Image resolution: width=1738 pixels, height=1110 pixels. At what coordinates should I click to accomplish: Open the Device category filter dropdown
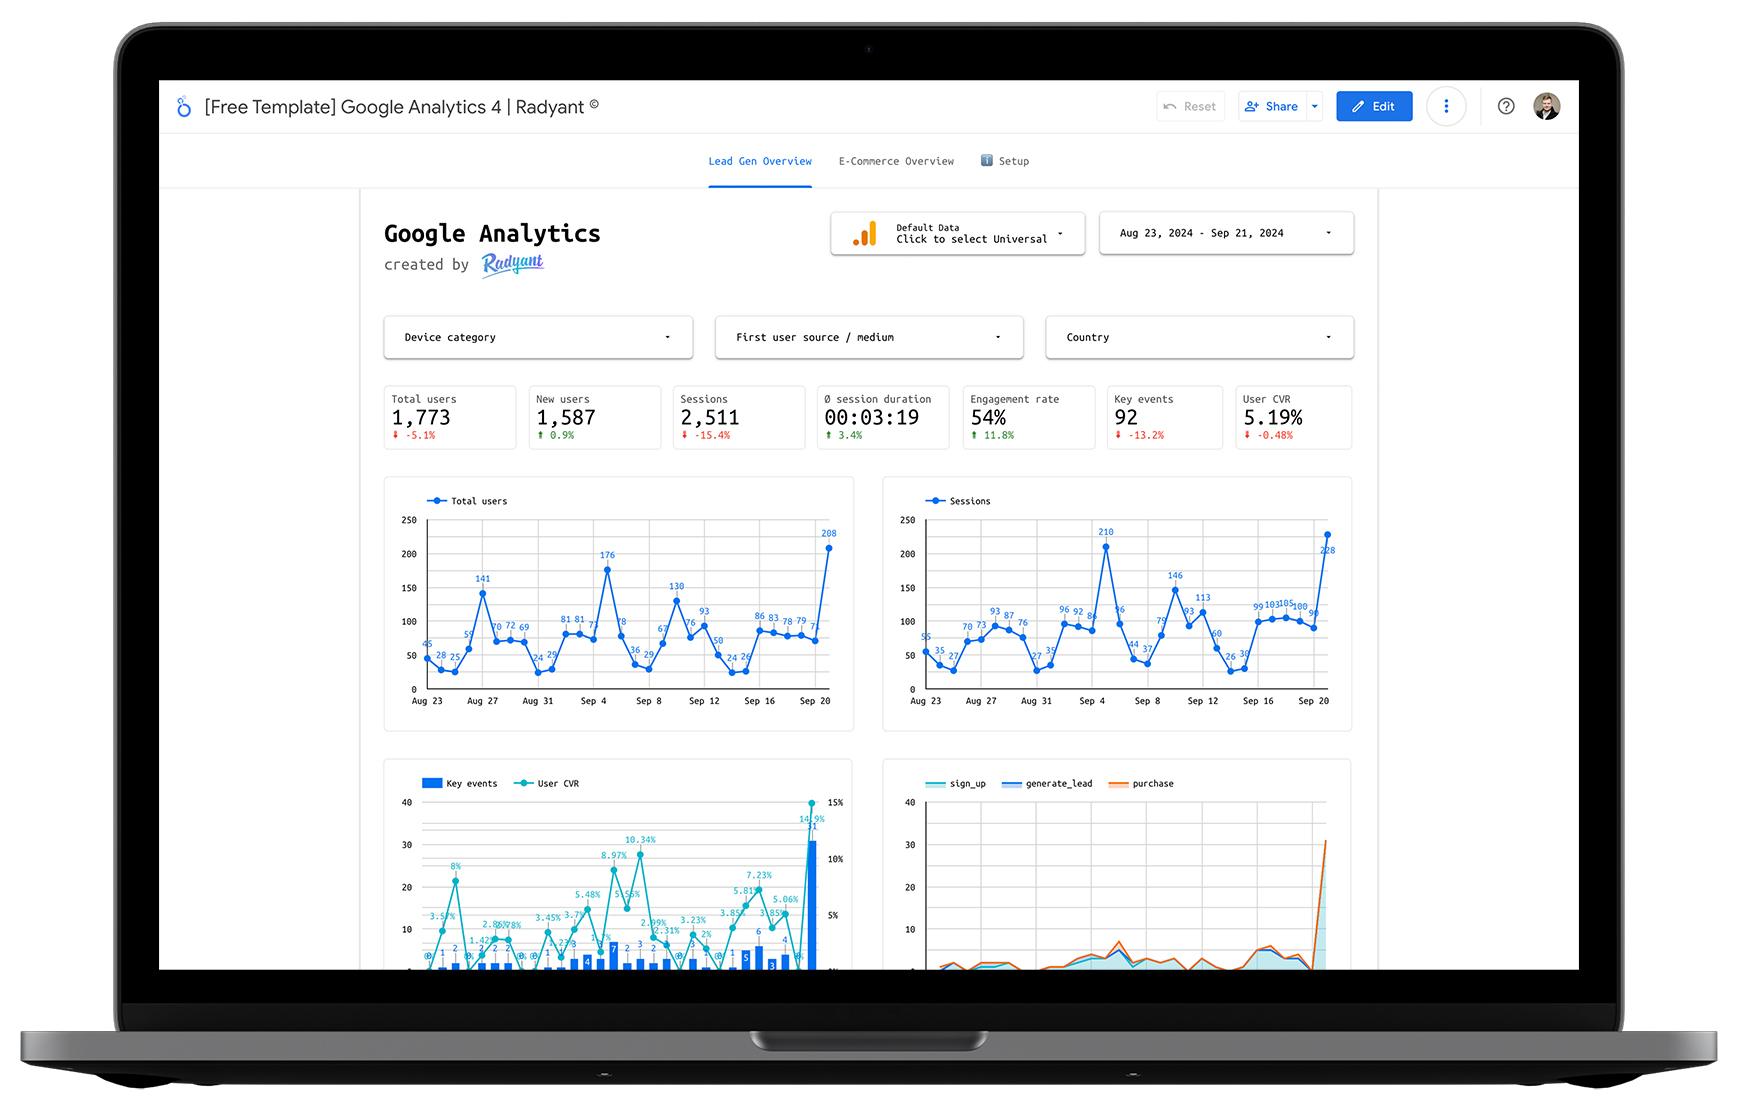point(538,338)
